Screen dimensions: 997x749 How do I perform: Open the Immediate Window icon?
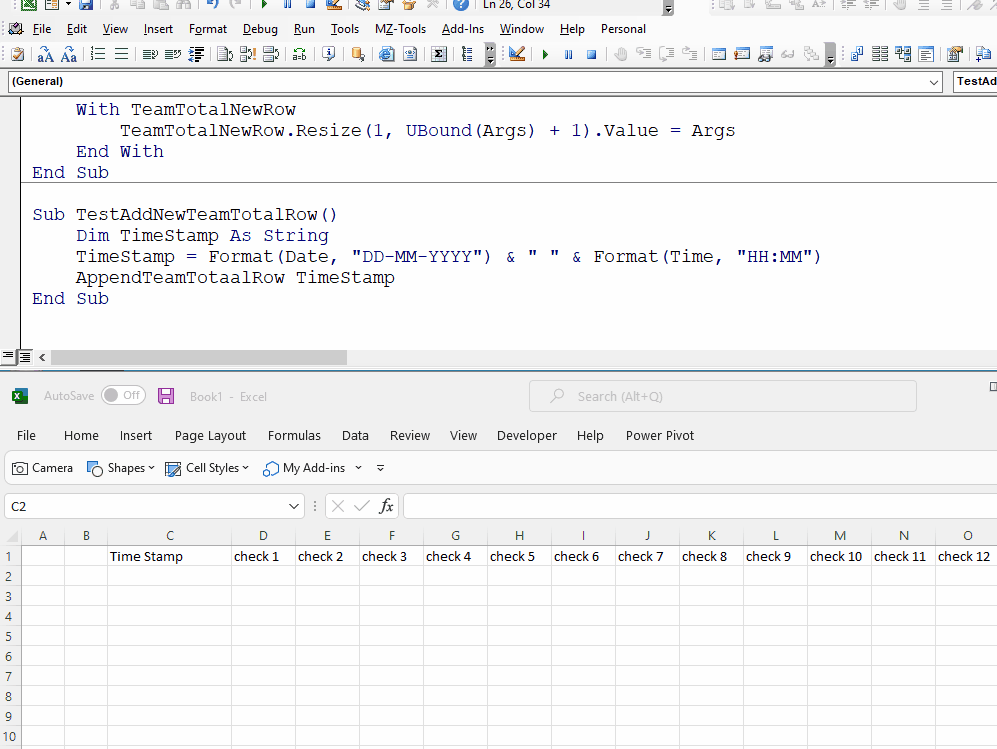click(x=741, y=55)
